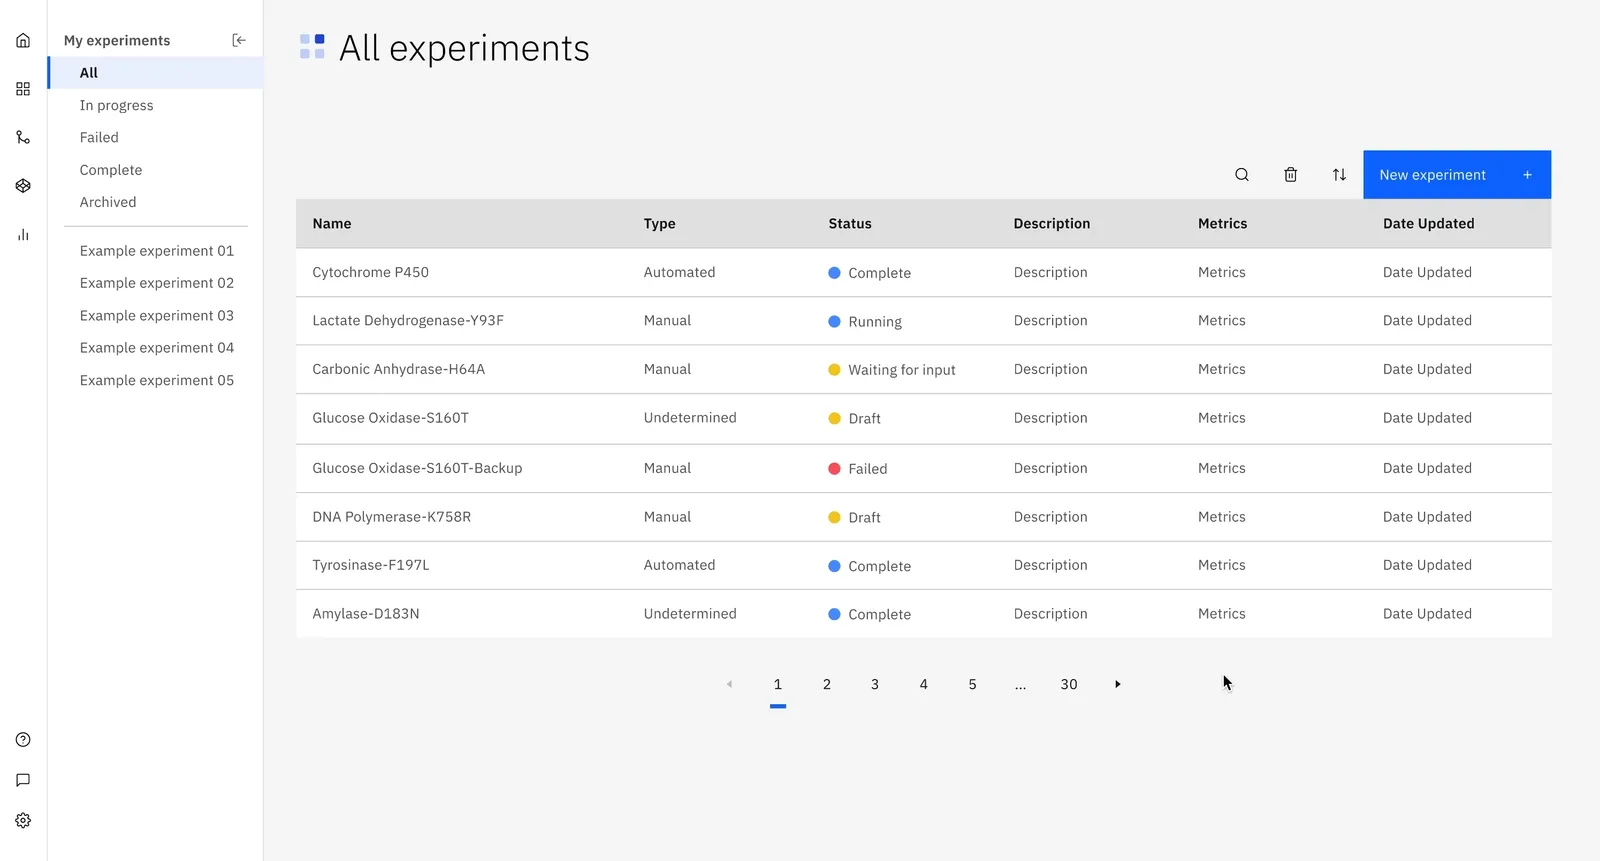Go to page 2

tap(827, 685)
